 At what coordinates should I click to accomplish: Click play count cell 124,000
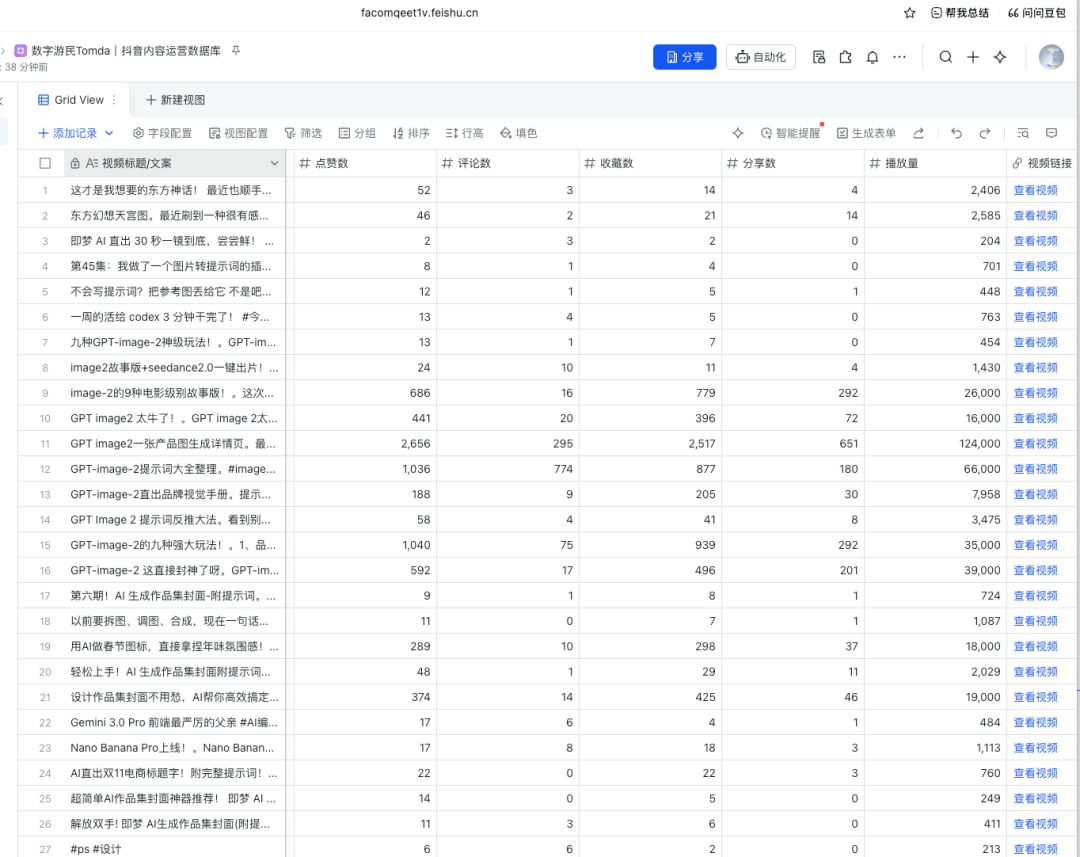pyautogui.click(x=935, y=444)
